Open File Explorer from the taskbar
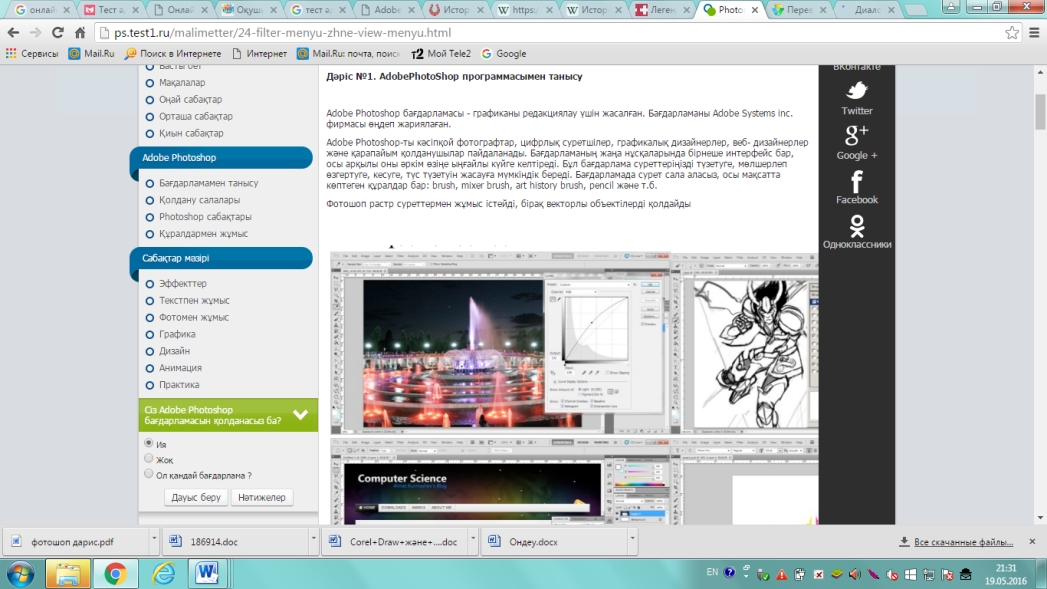 tap(67, 574)
